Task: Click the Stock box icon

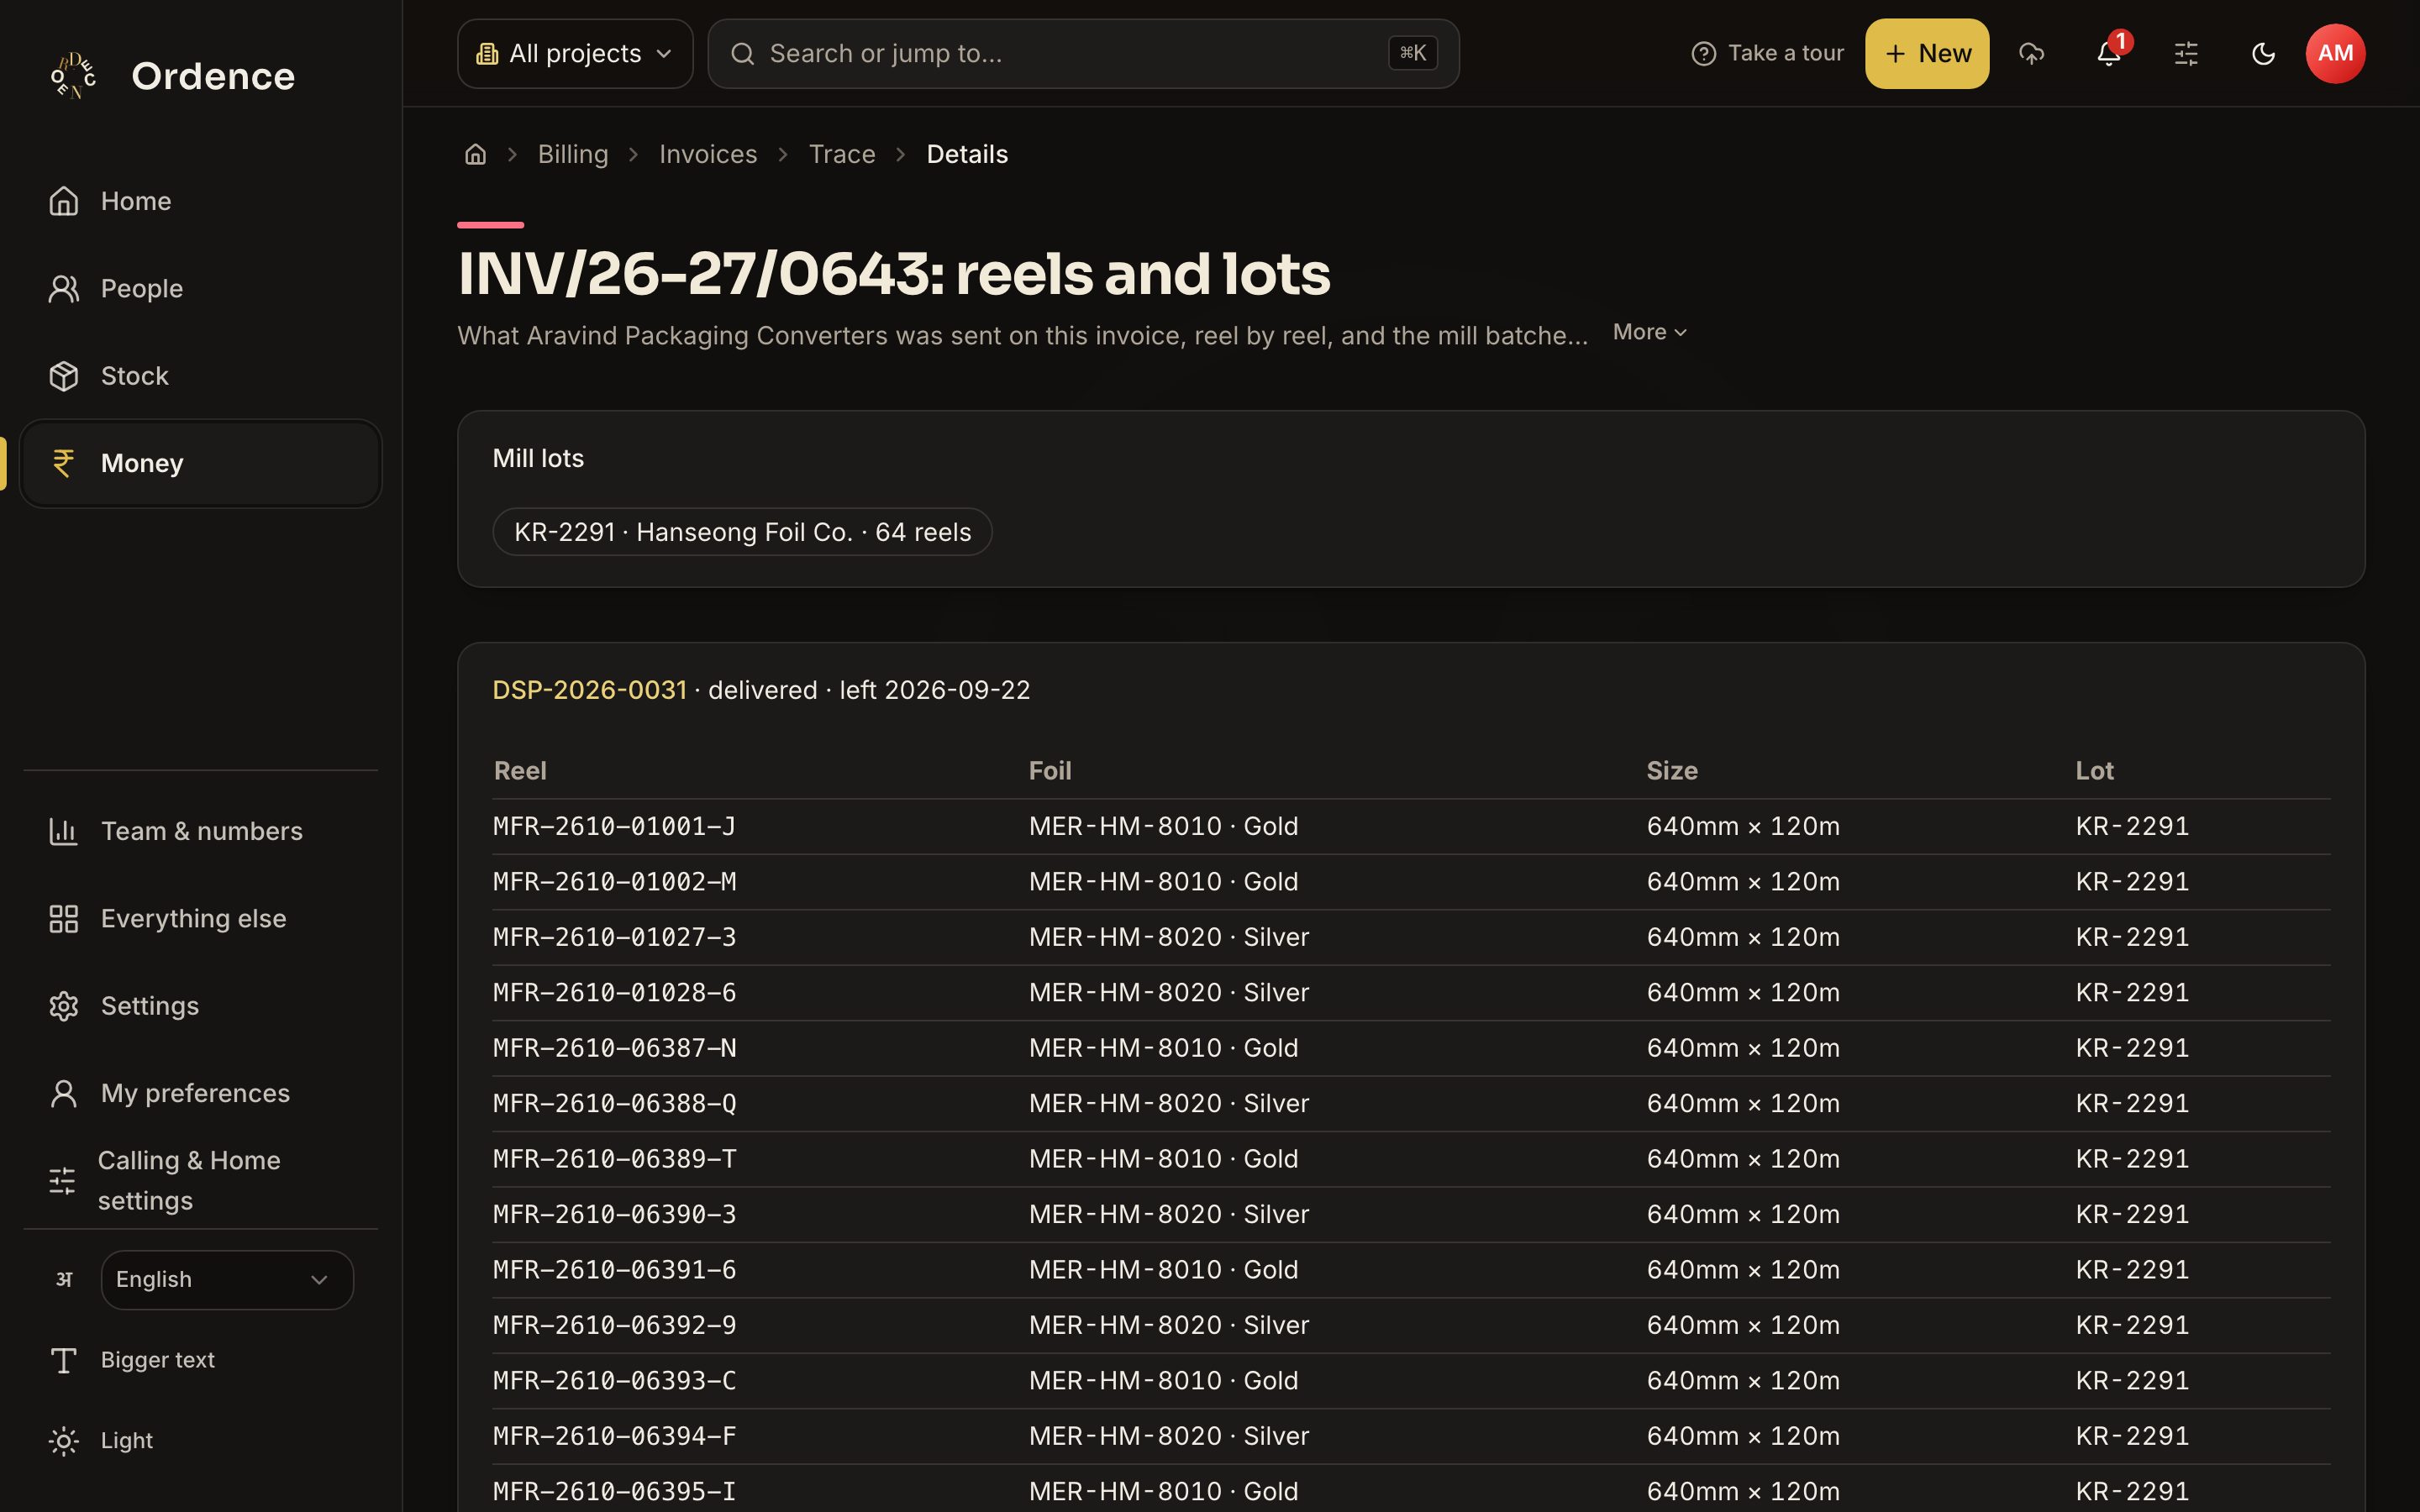Action: pyautogui.click(x=64, y=376)
